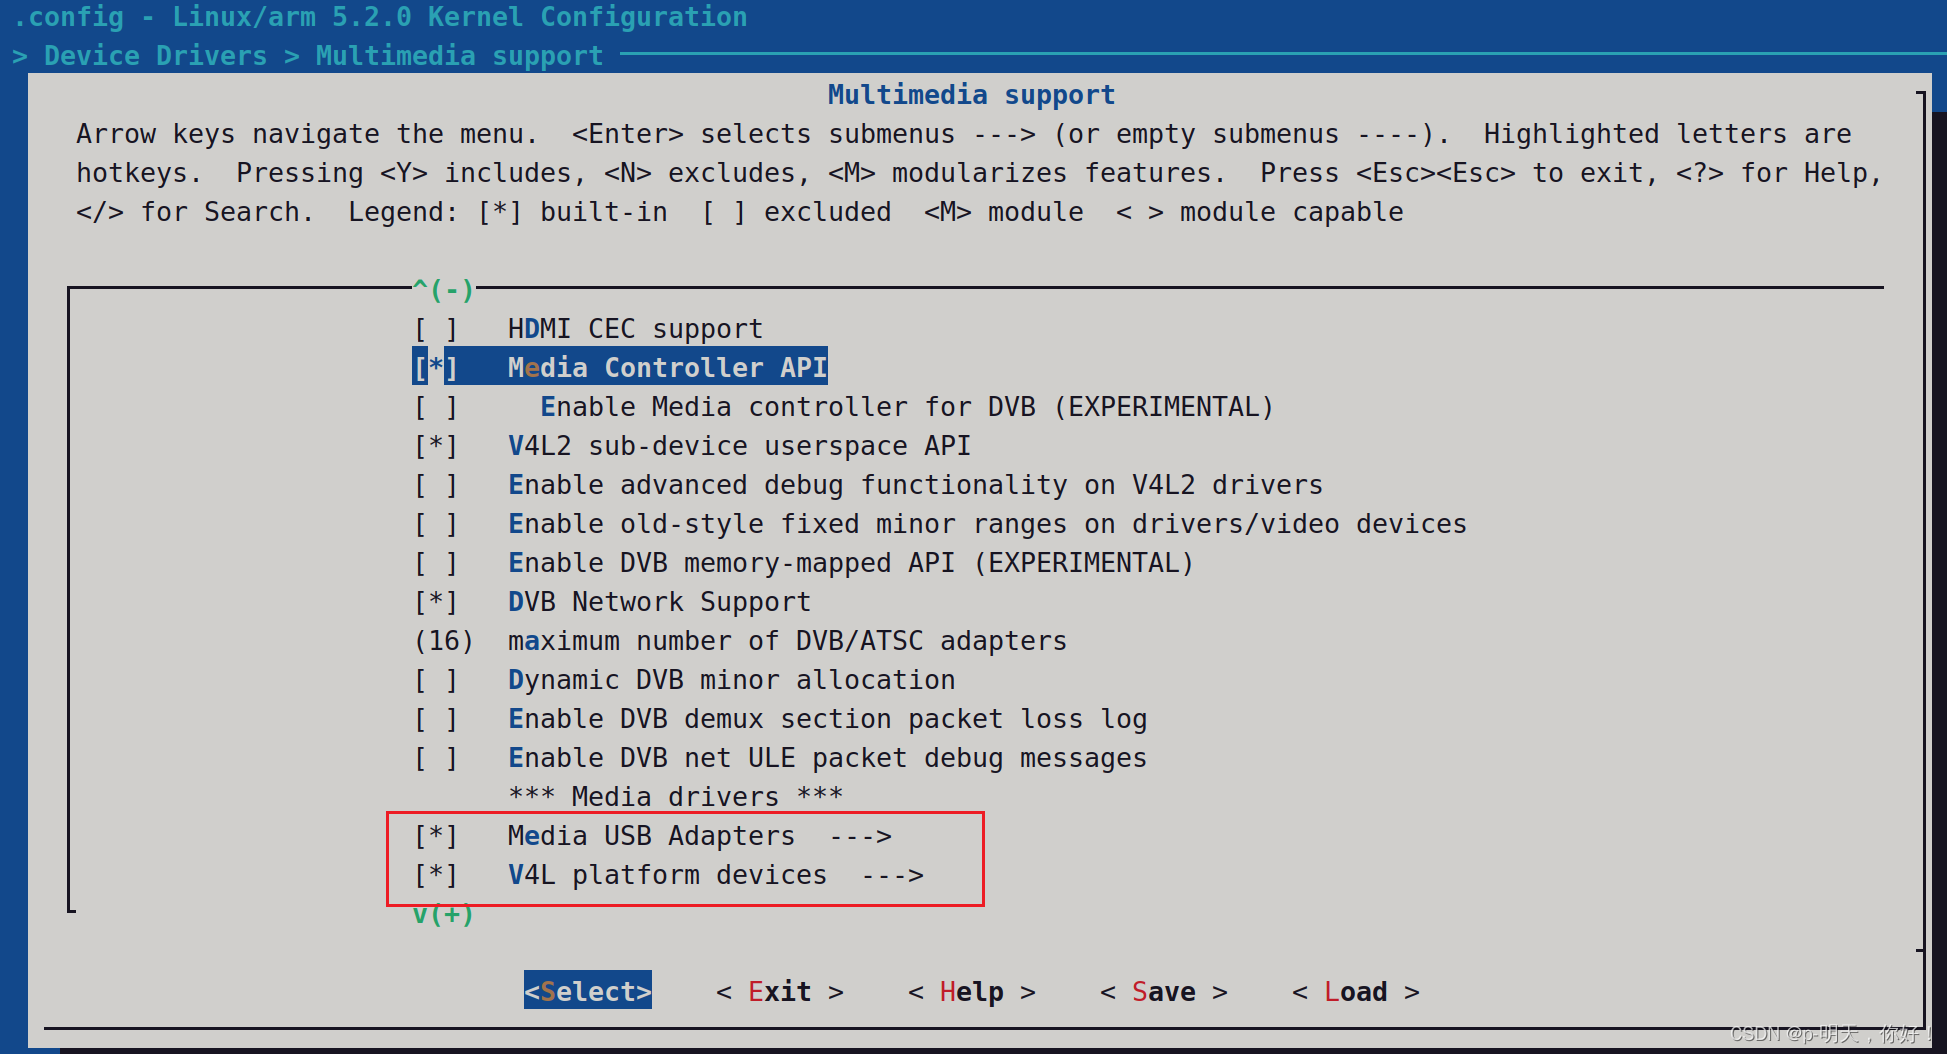Select 'DVB Network Support' entry text
The height and width of the screenshot is (1054, 1947).
(659, 602)
